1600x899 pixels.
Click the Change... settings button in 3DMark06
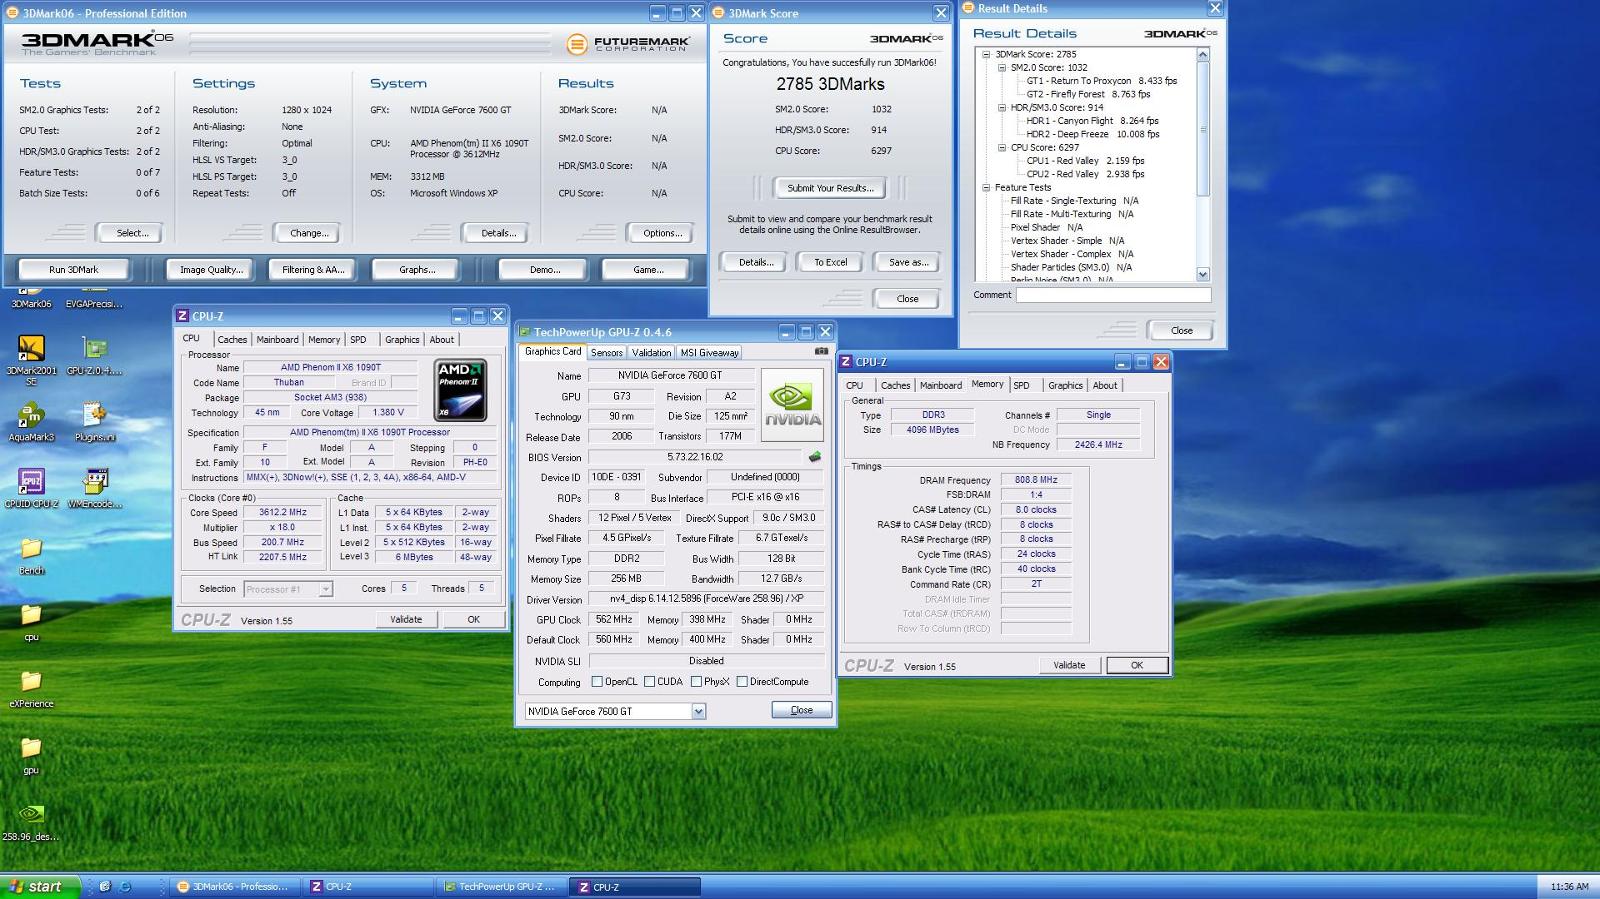[x=307, y=233]
